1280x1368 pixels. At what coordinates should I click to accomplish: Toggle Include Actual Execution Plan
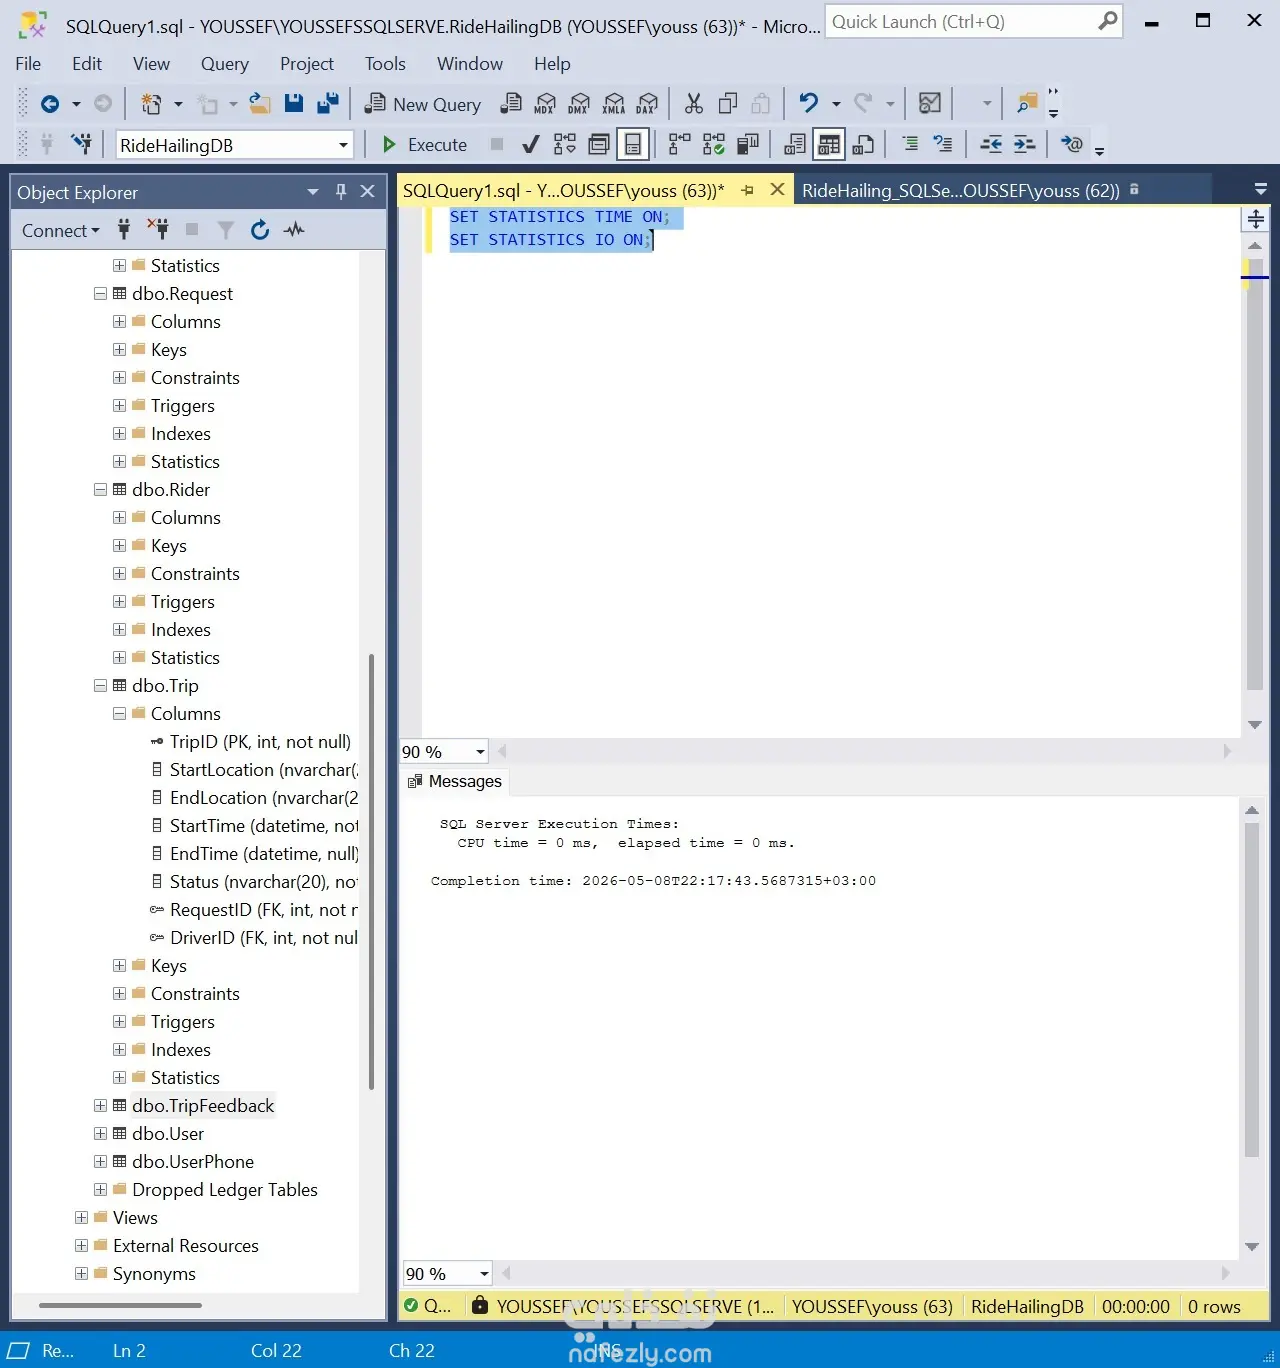point(679,144)
